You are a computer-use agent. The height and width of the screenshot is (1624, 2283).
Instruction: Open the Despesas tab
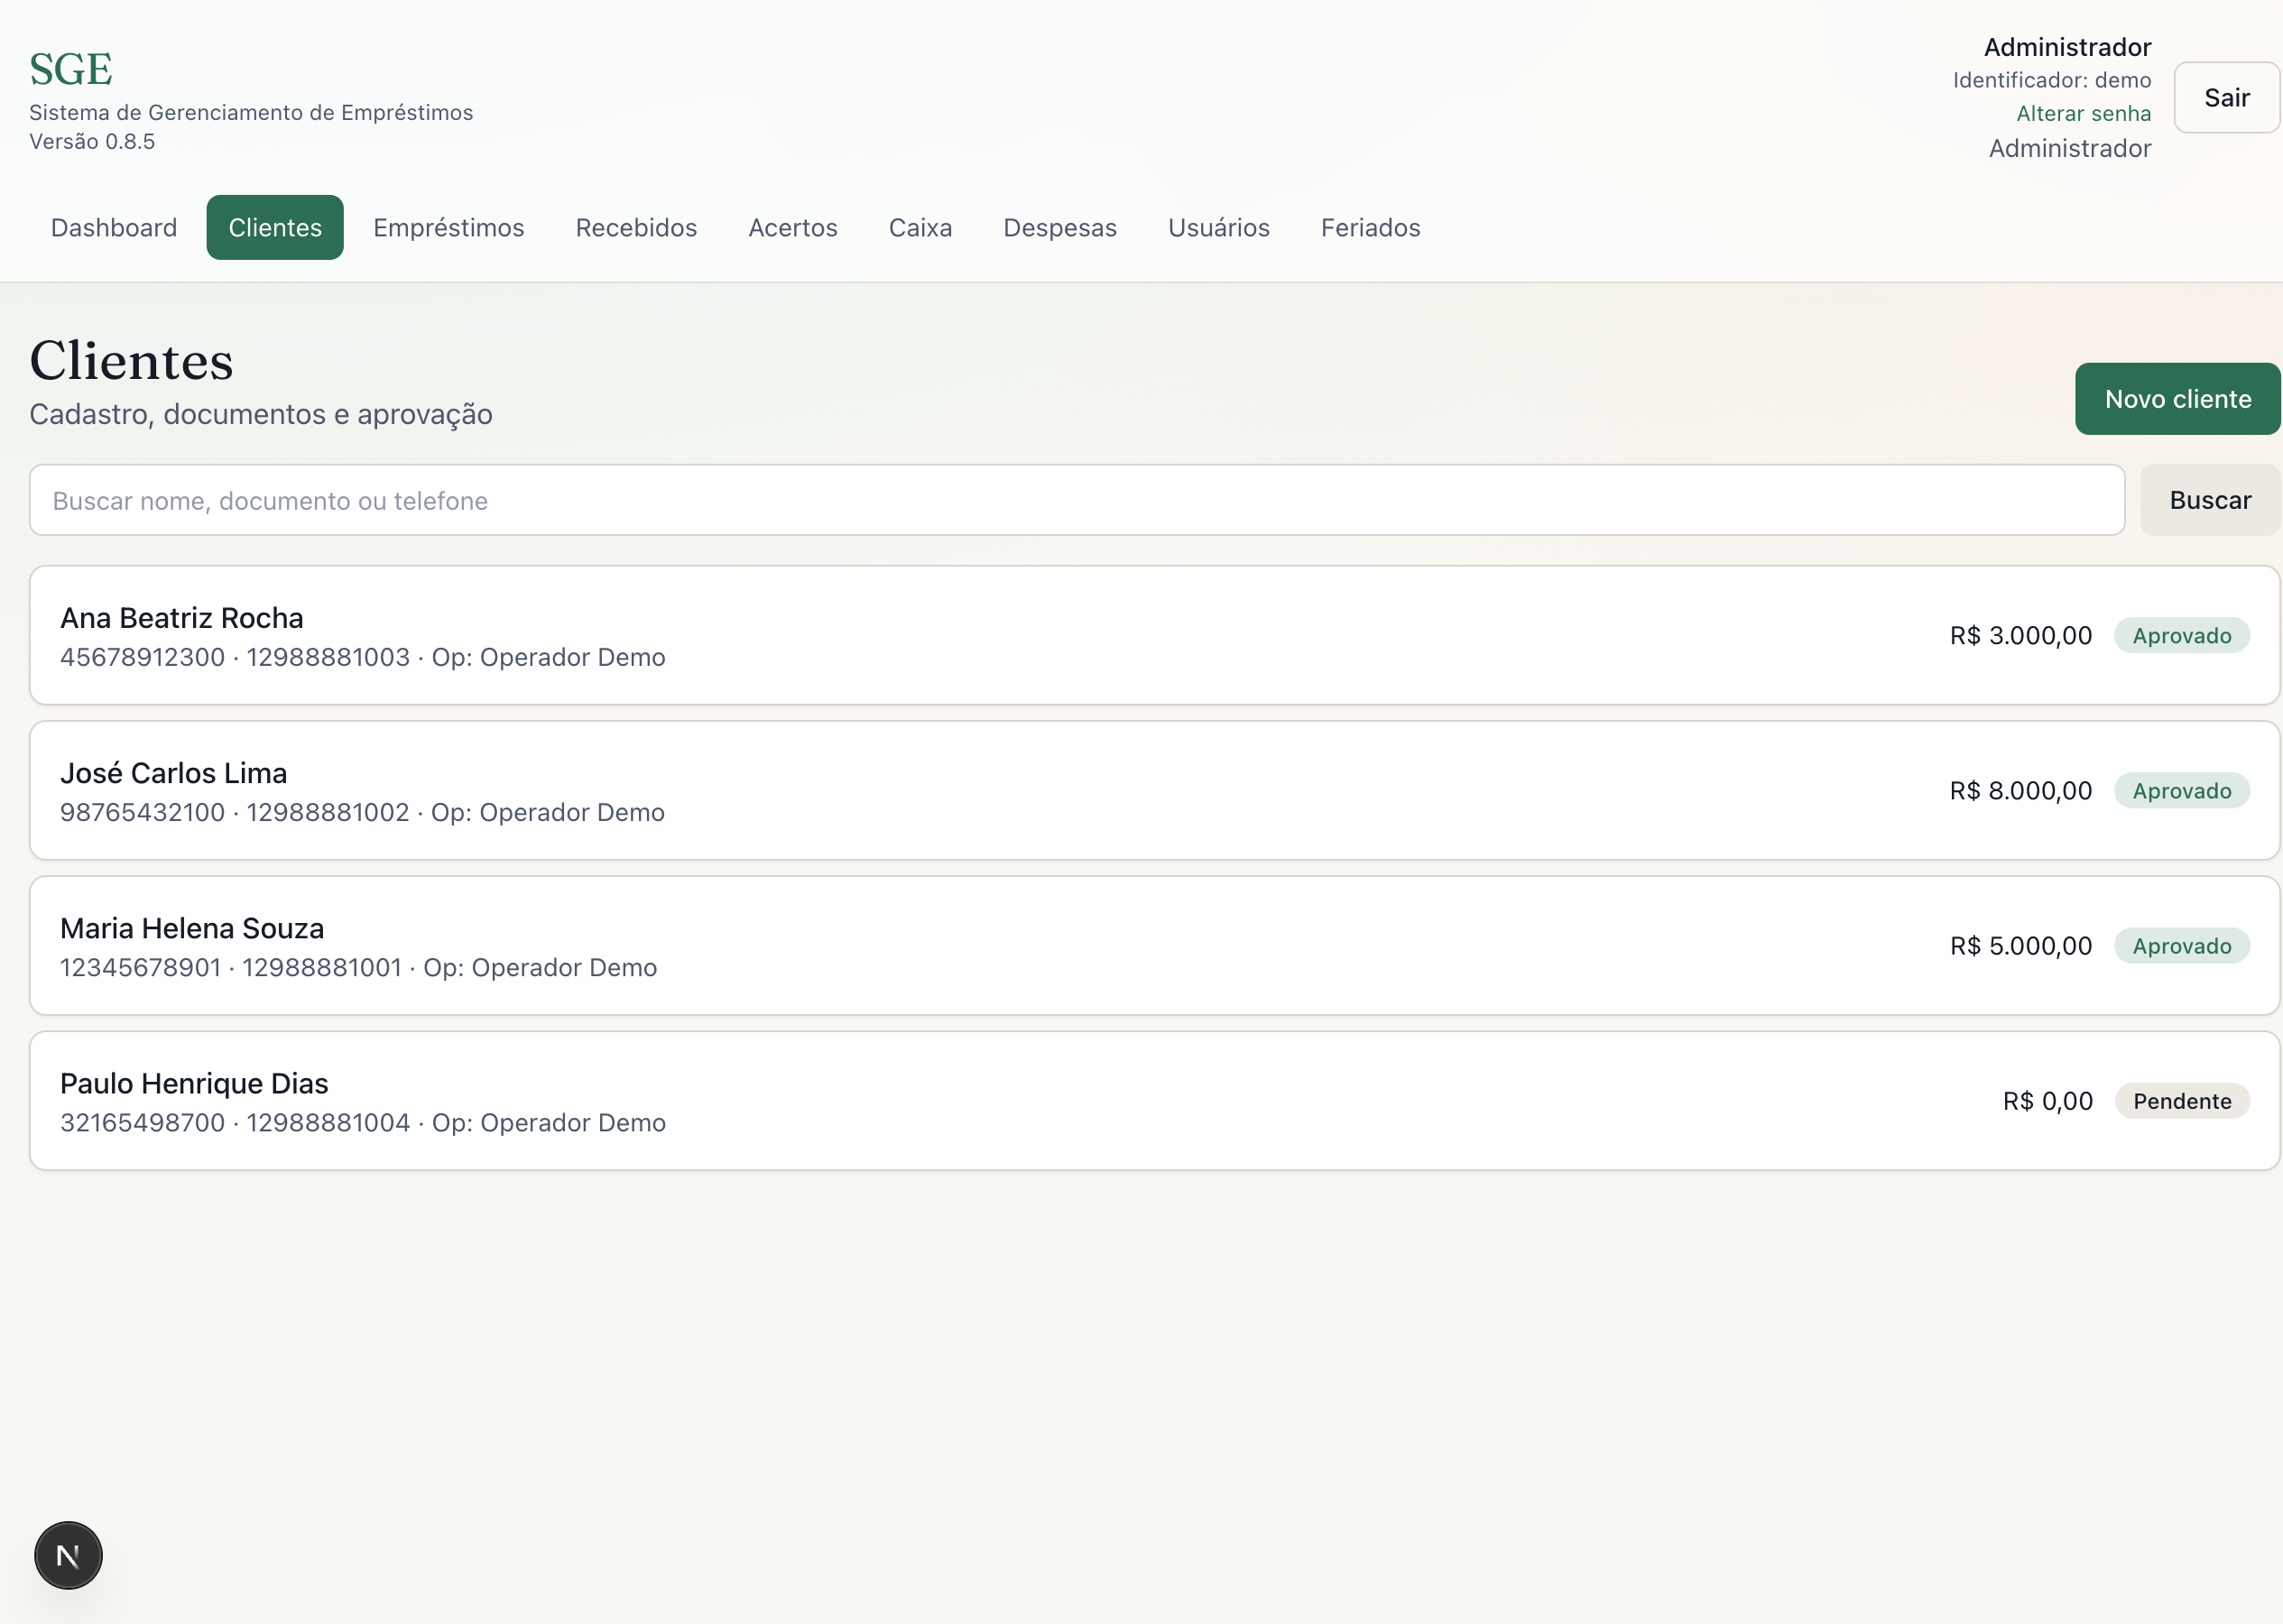click(1060, 227)
